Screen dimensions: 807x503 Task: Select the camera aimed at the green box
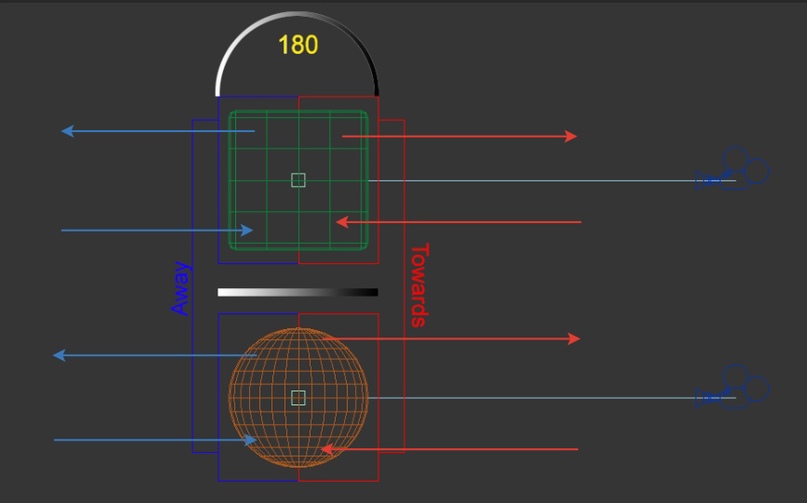click(x=733, y=169)
